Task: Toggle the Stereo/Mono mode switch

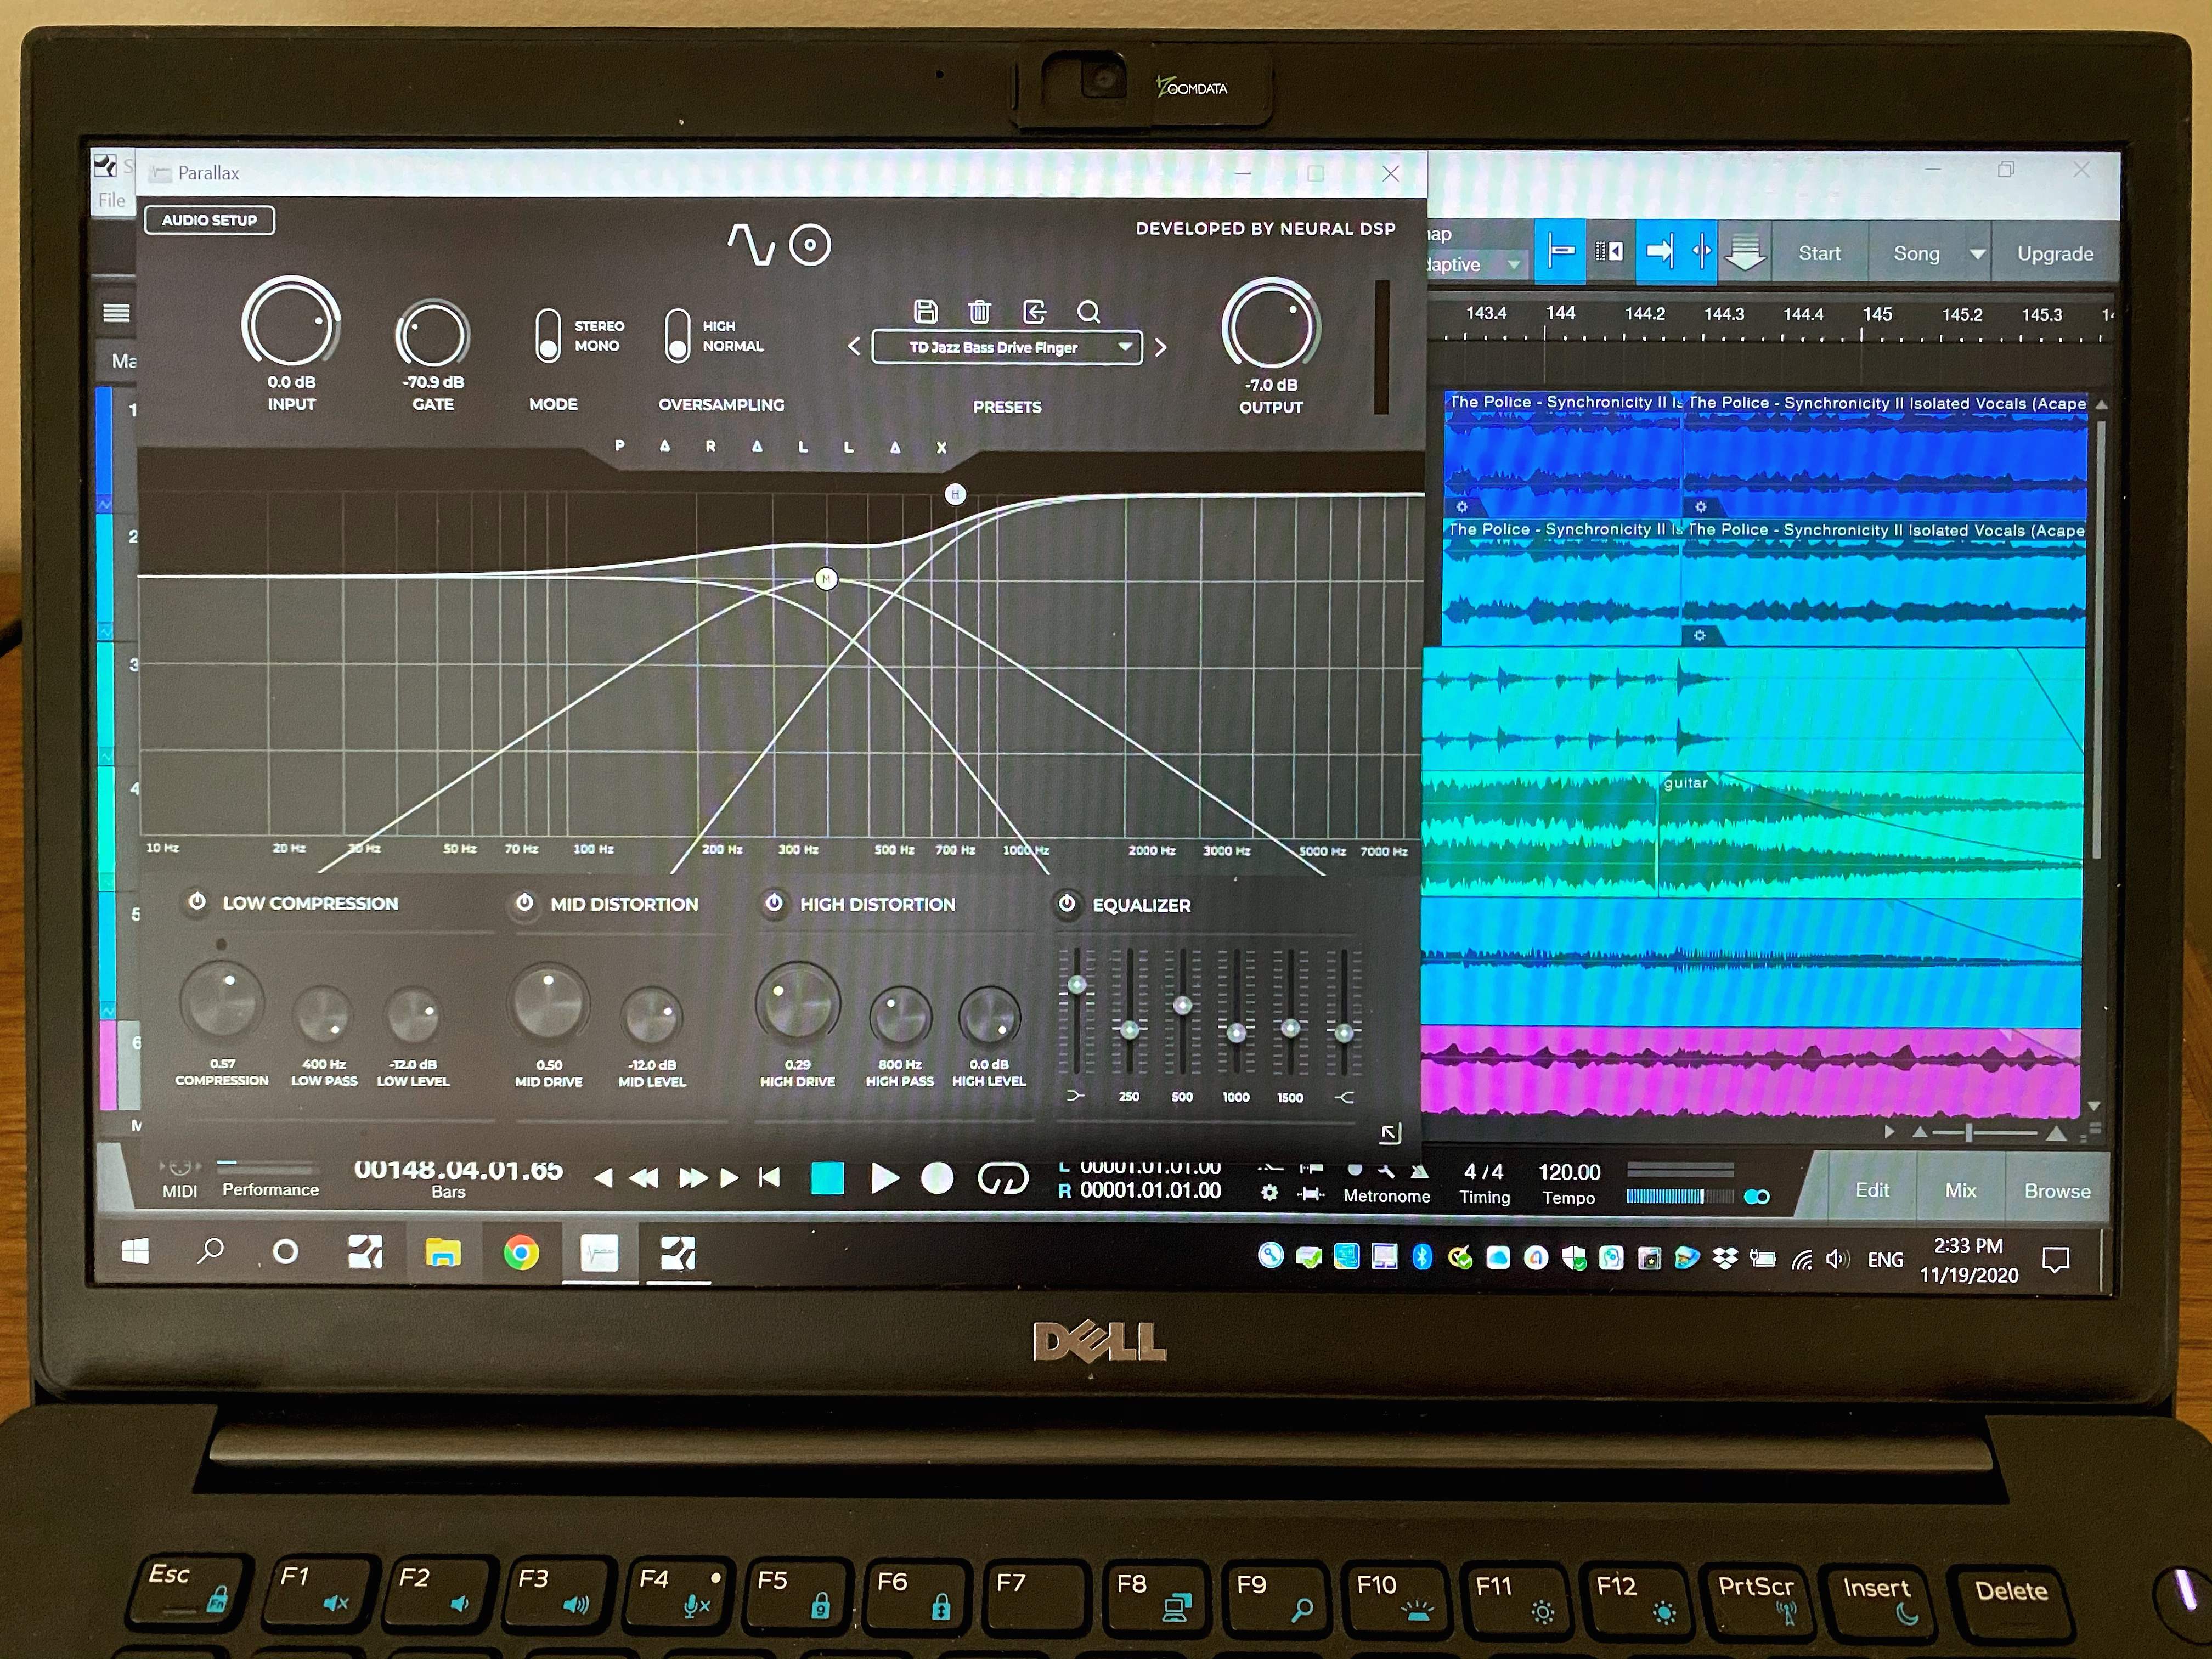Action: [547, 335]
